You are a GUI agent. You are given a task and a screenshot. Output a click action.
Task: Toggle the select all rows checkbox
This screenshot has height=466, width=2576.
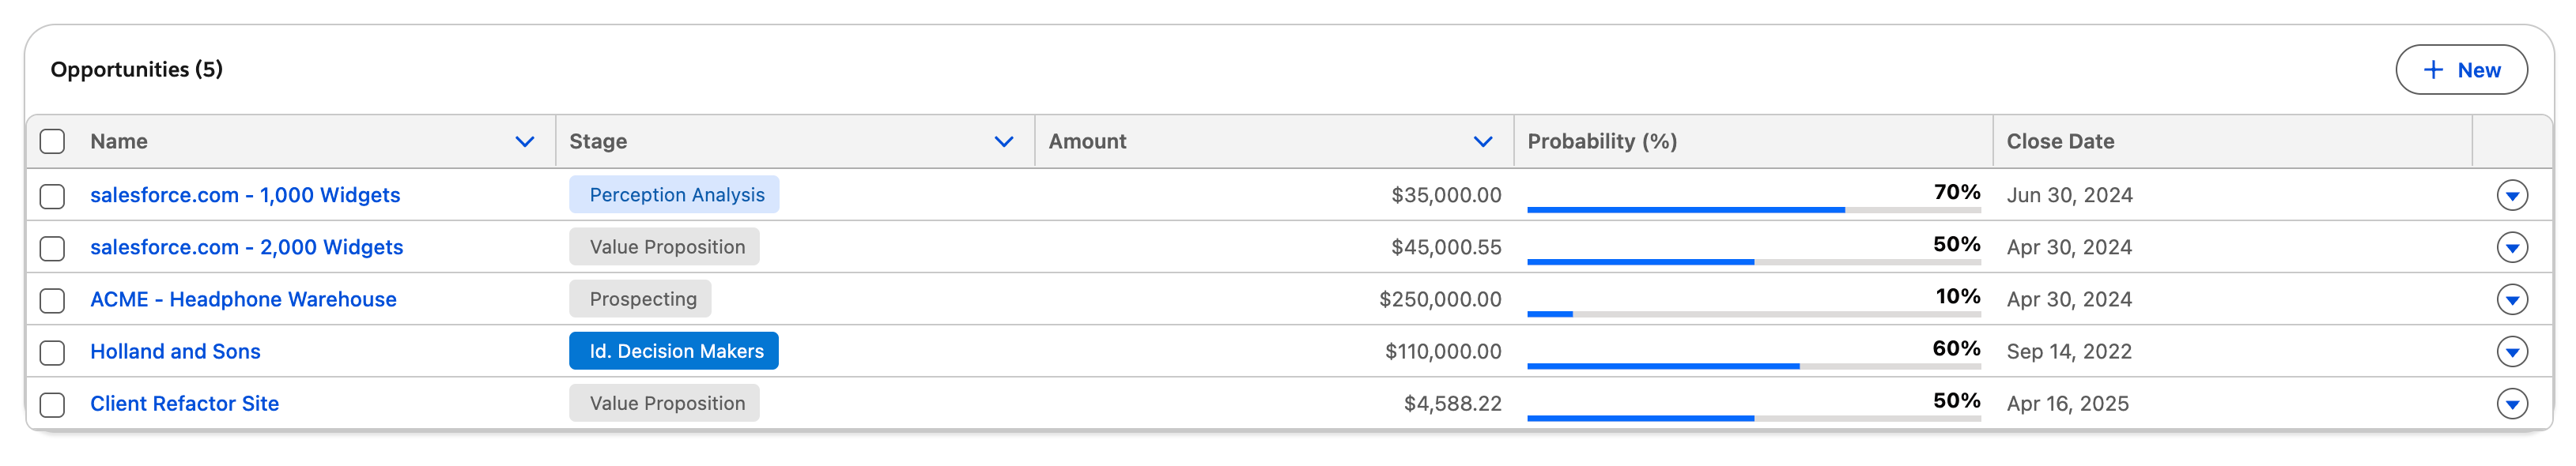click(52, 141)
